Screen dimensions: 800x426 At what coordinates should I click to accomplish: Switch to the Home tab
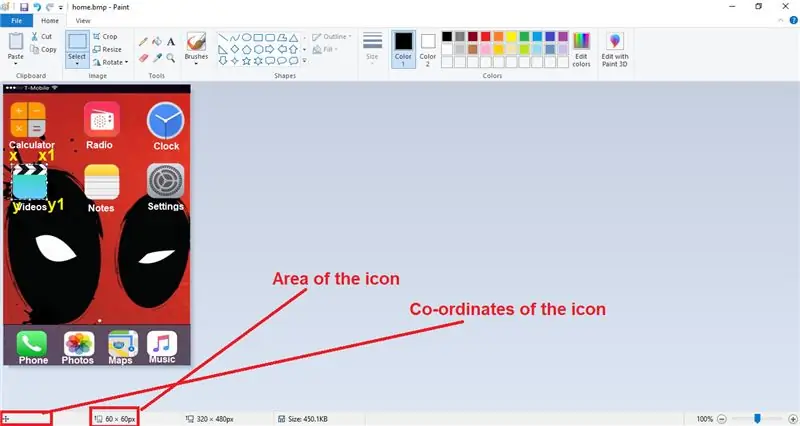[x=49, y=20]
